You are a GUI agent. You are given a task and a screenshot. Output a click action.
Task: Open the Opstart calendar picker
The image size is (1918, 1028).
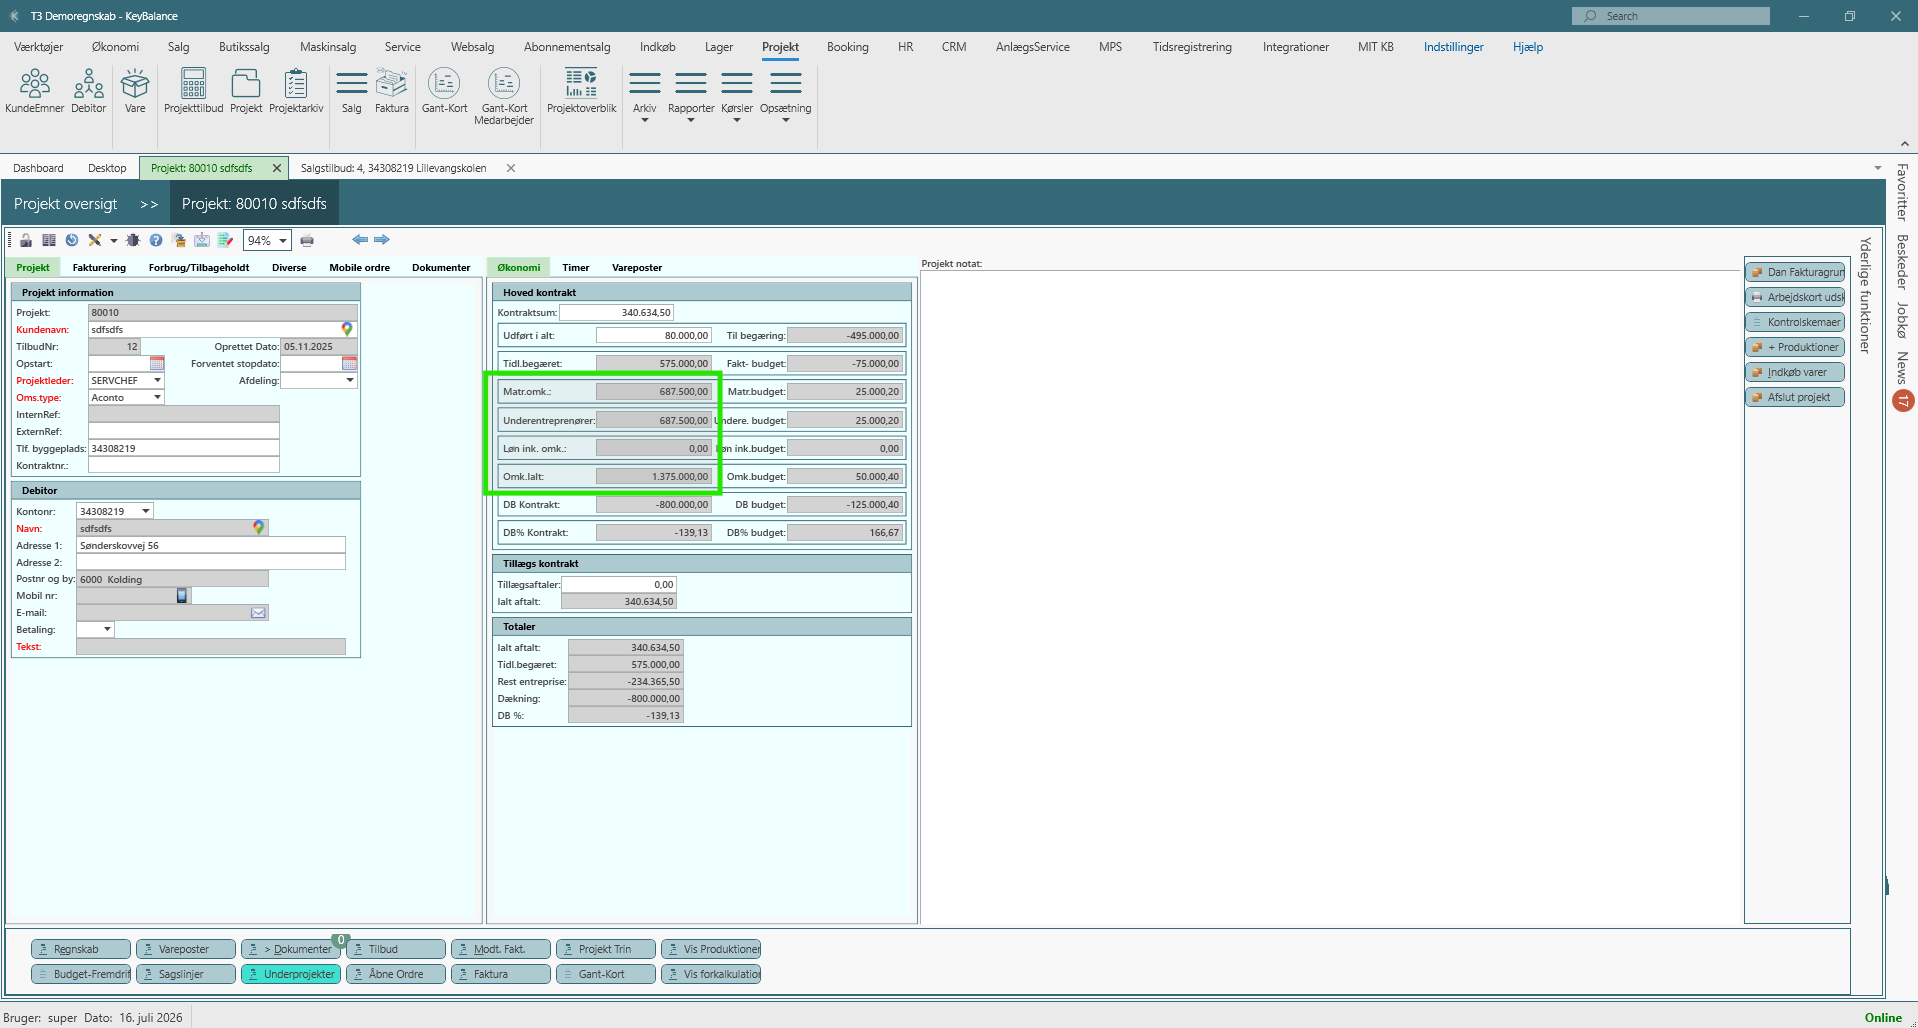coord(157,363)
